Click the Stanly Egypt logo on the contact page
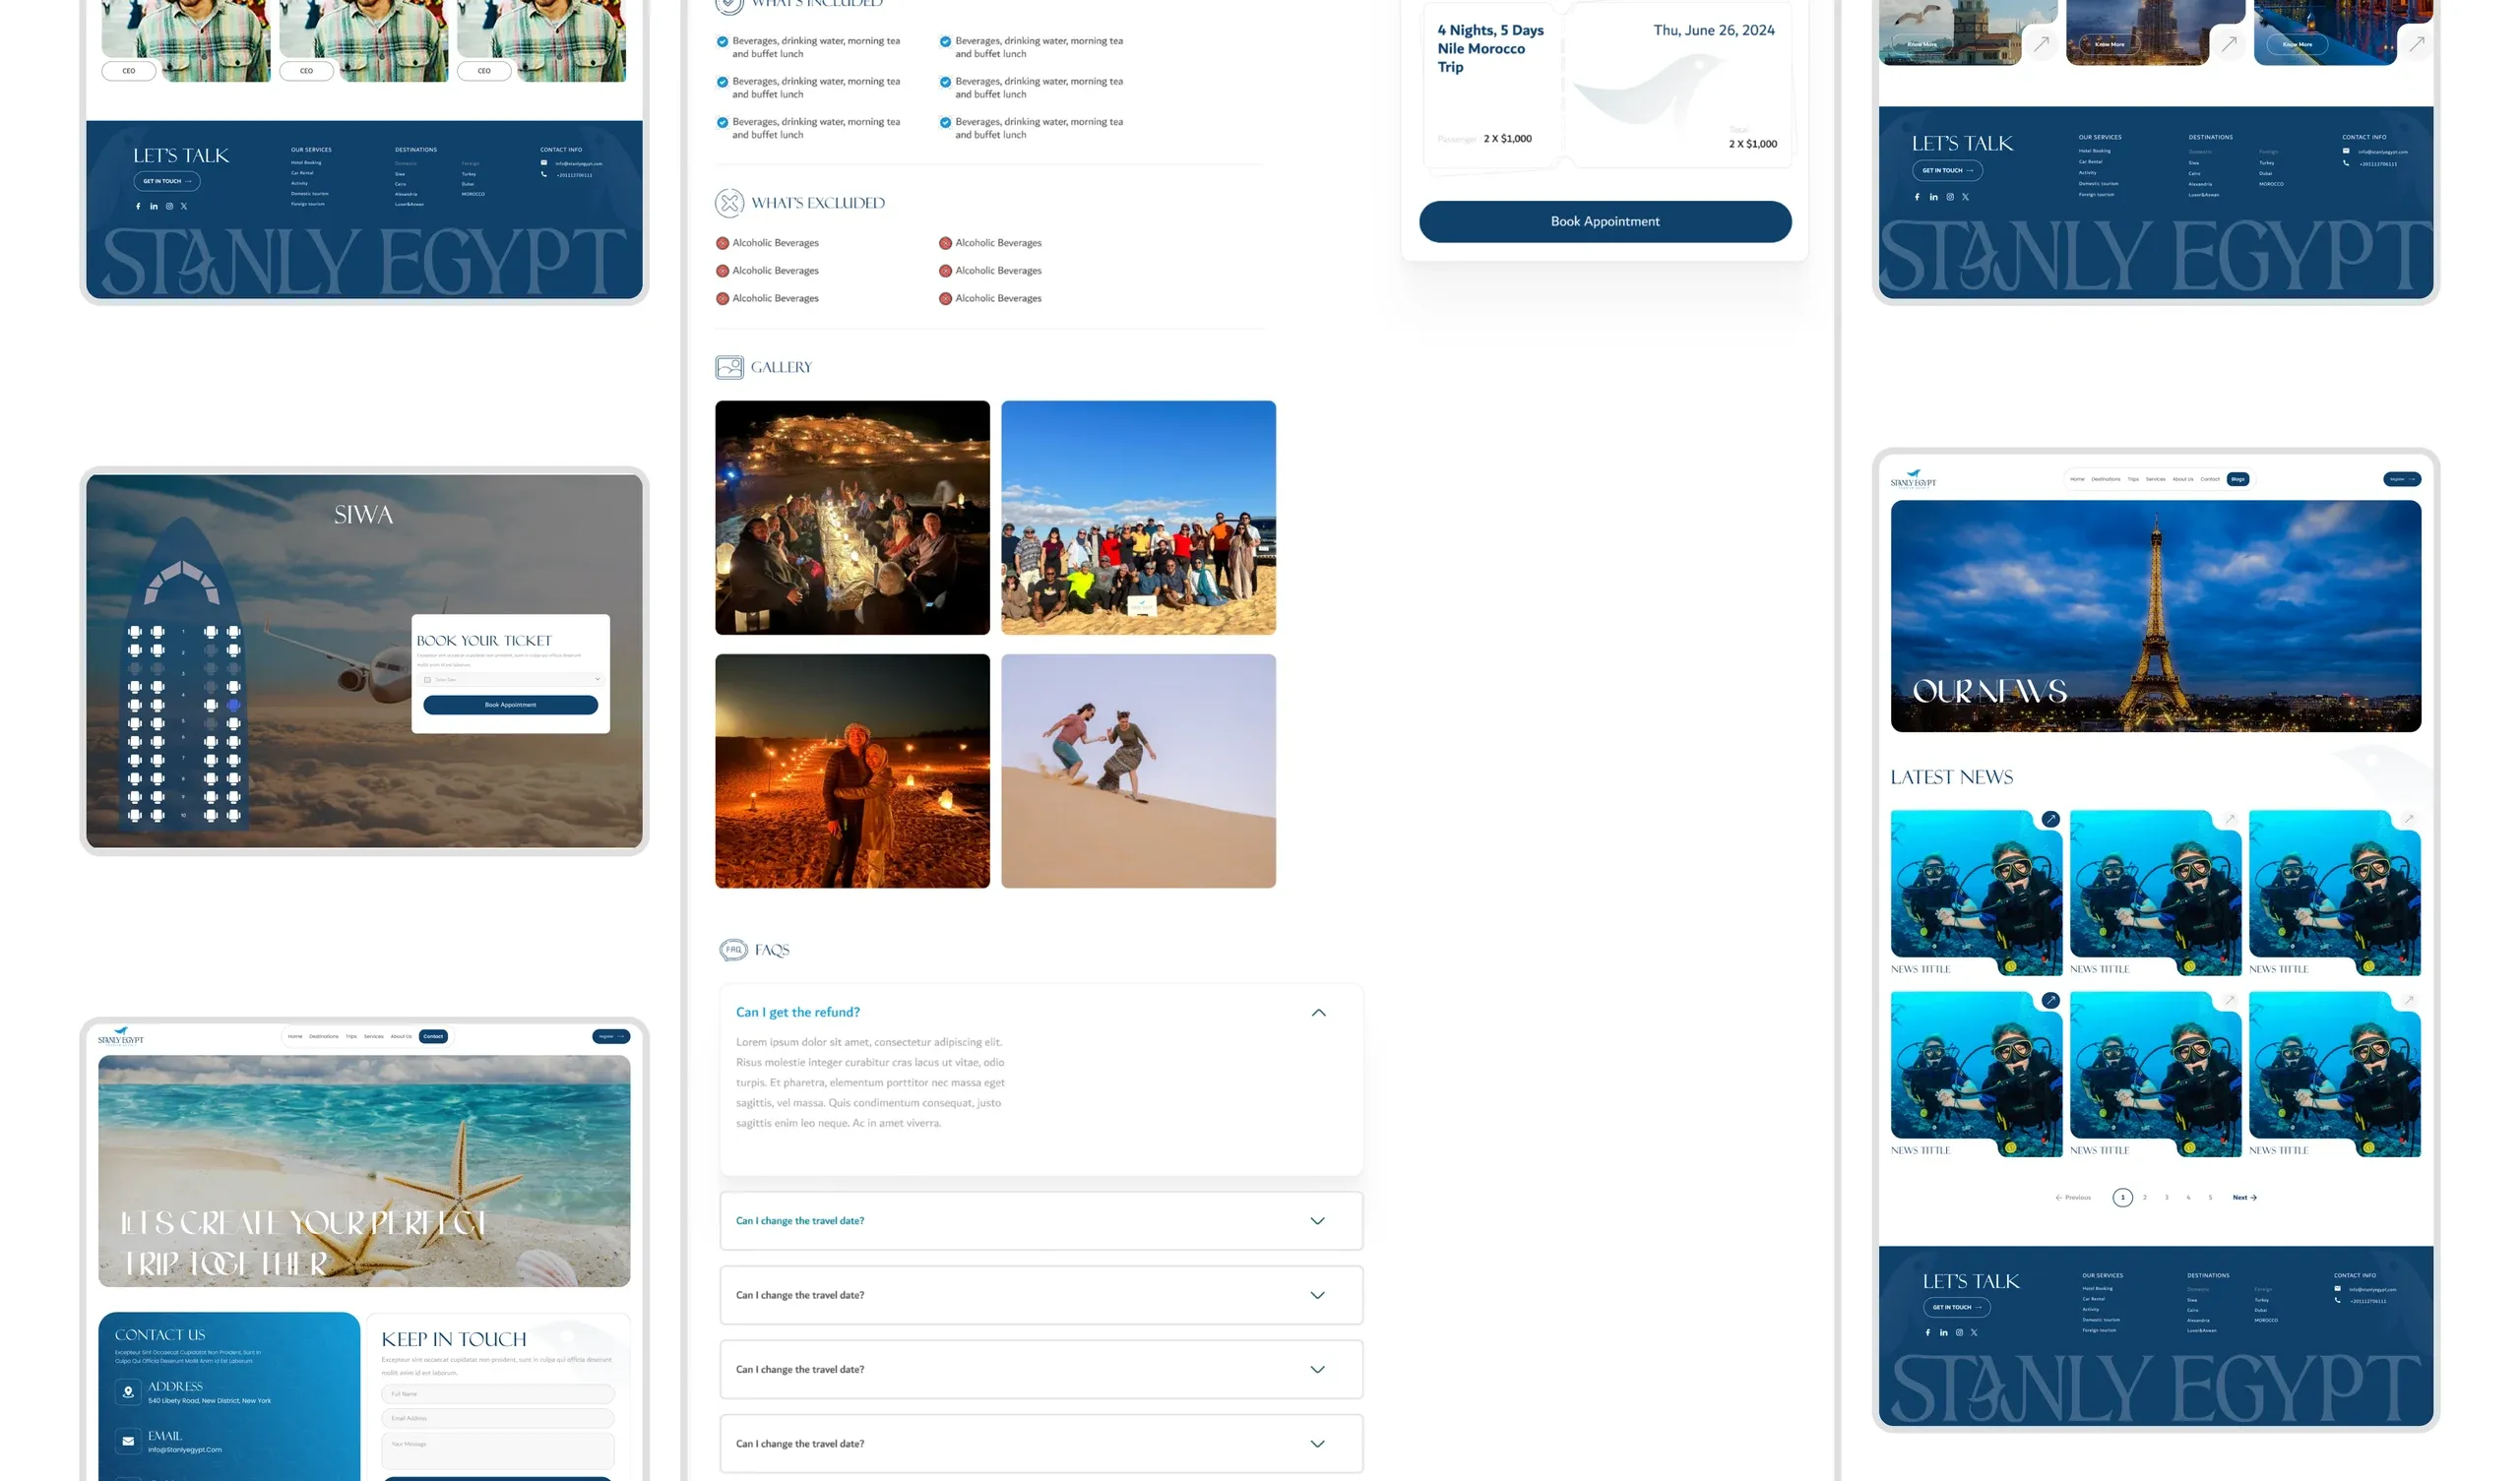This screenshot has width=2520, height=1481. click(x=121, y=1035)
